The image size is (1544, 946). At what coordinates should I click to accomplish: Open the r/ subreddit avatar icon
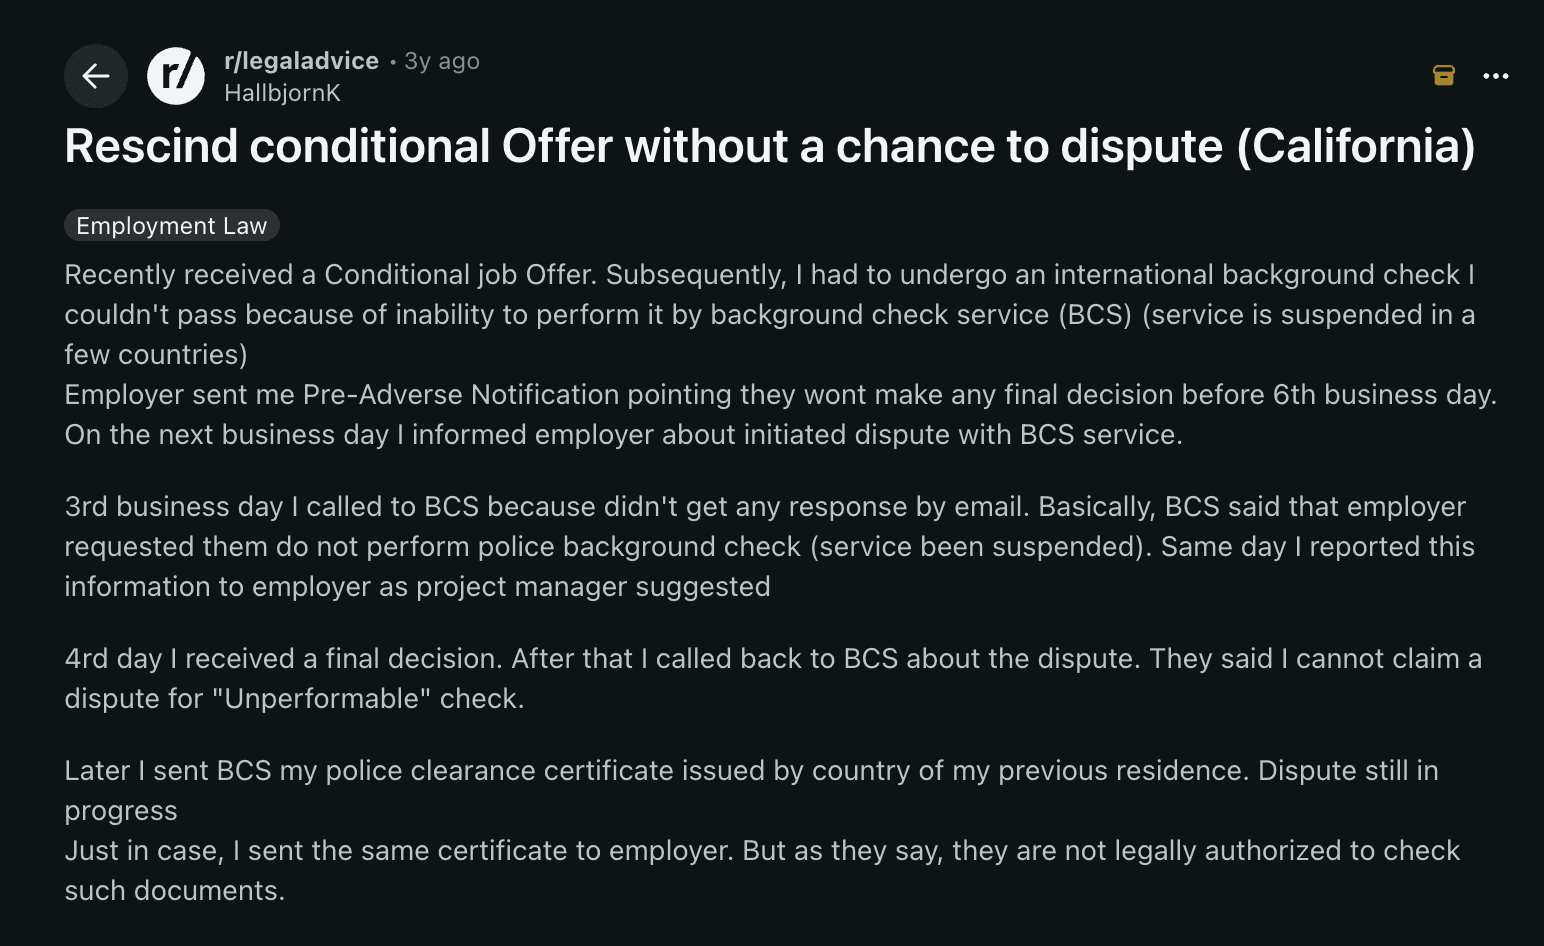click(x=176, y=76)
